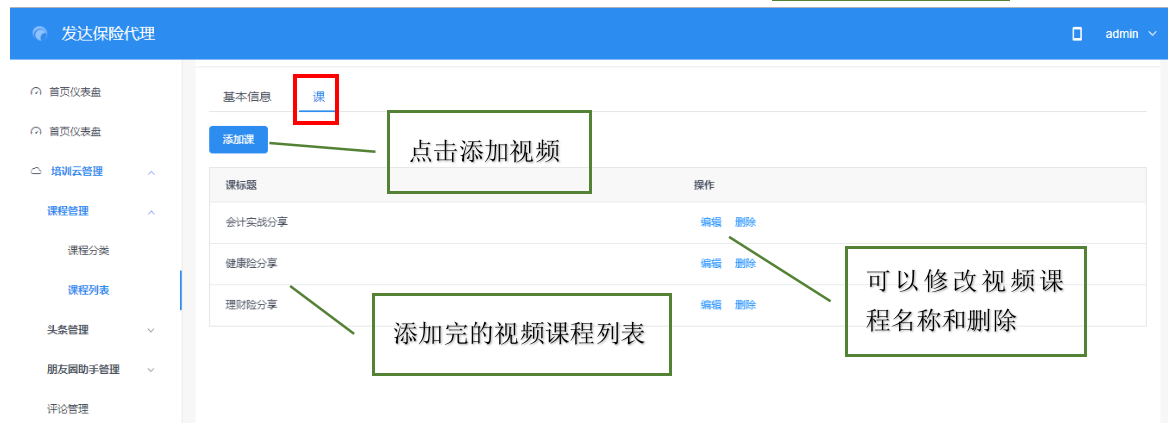Select the 课 tab
The image size is (1168, 424).
pyautogui.click(x=318, y=97)
